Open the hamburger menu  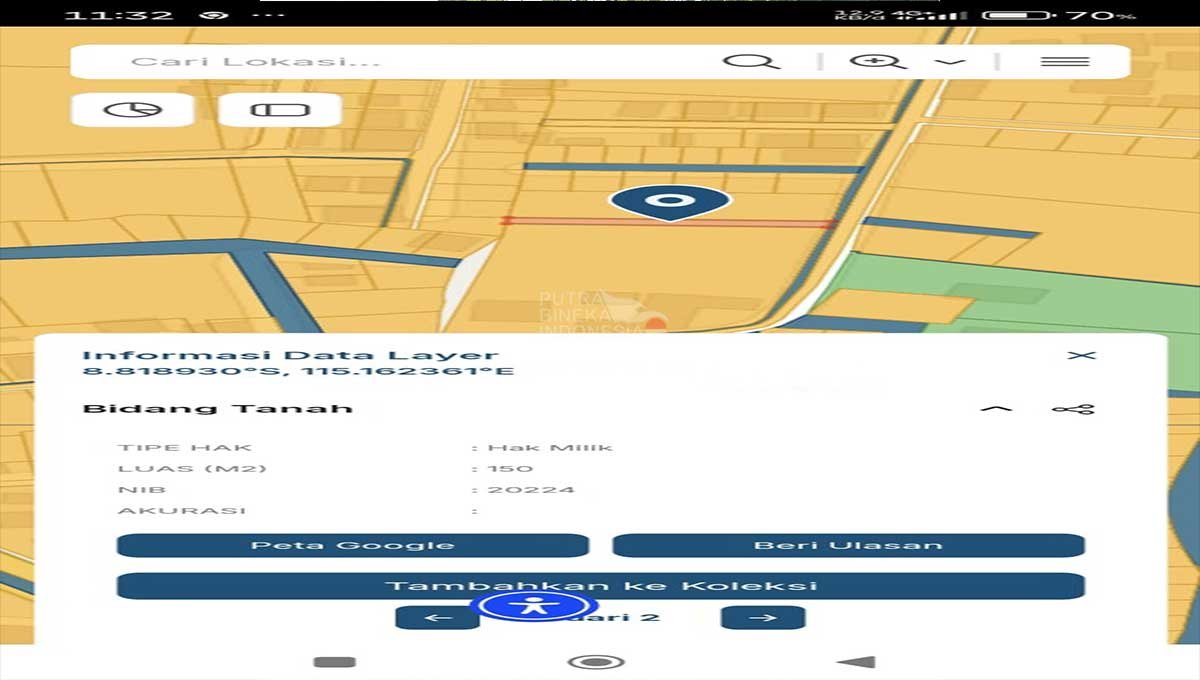[x=1064, y=62]
